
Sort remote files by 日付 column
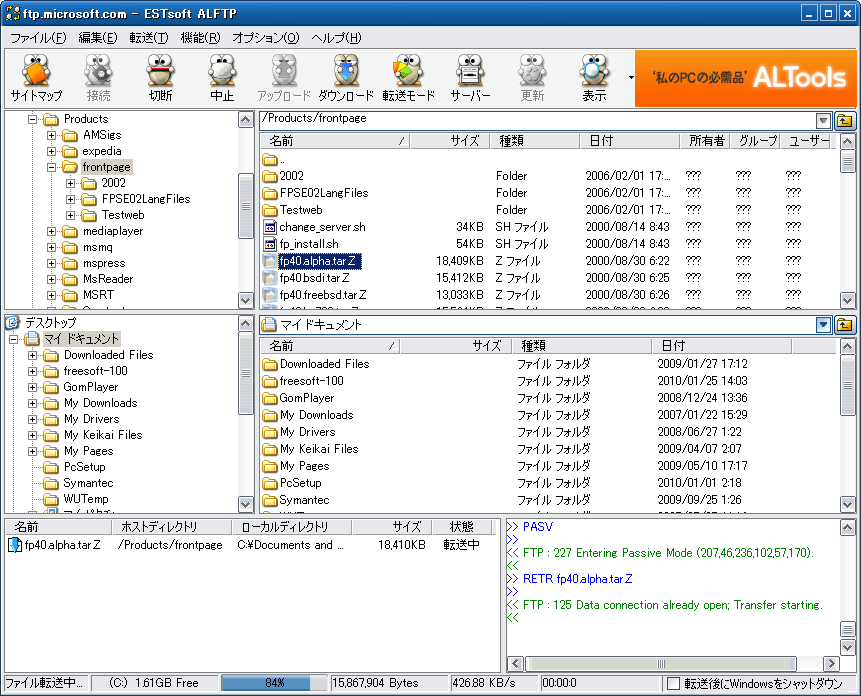(x=630, y=141)
